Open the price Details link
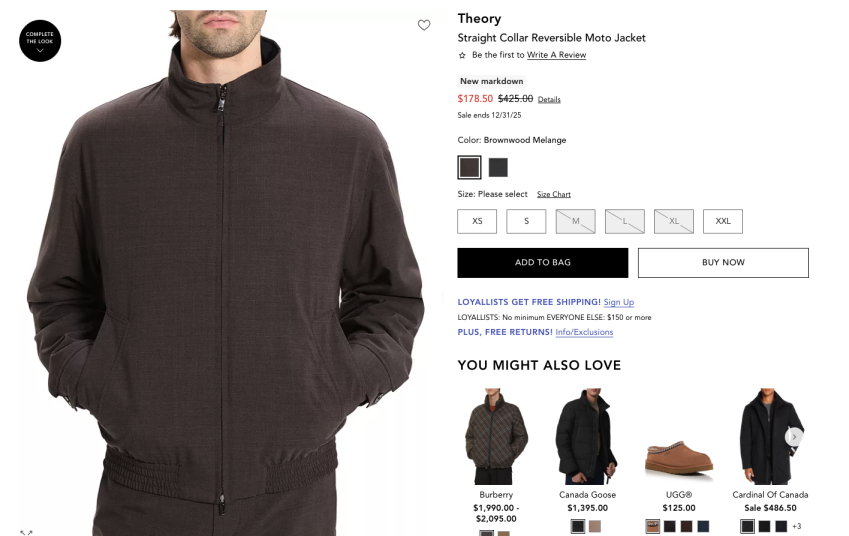 coord(549,100)
